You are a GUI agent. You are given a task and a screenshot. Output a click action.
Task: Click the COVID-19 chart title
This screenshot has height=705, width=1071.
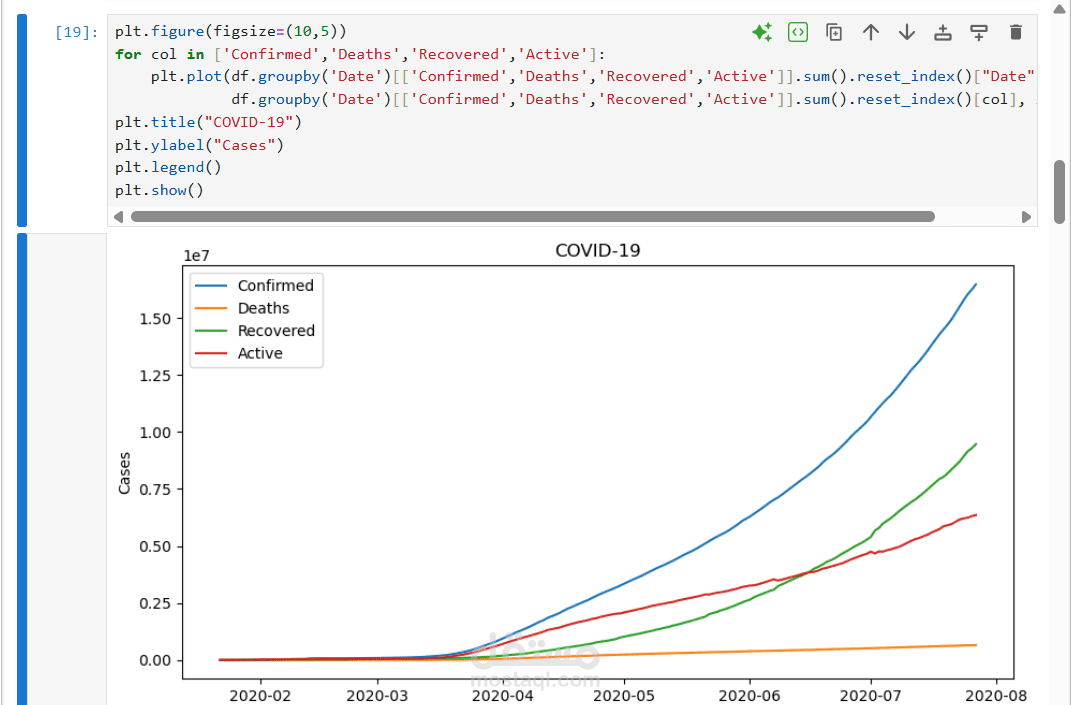598,251
